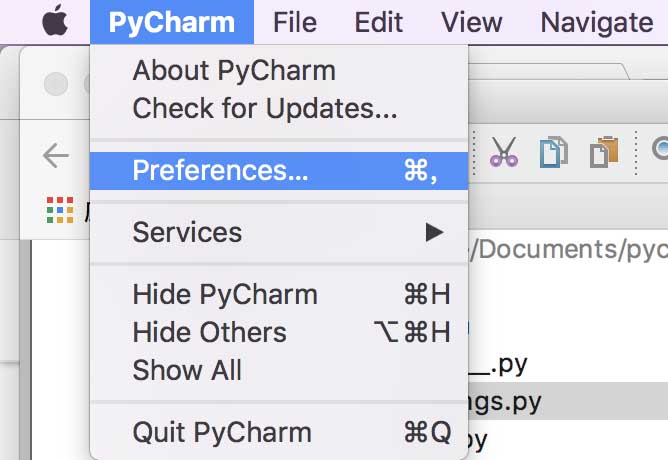668x460 pixels.
Task: Quit PyCharm via the menu
Action: (x=222, y=433)
